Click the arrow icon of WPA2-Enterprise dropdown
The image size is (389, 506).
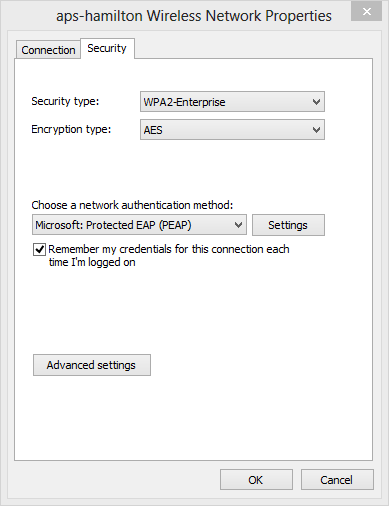coord(316,102)
